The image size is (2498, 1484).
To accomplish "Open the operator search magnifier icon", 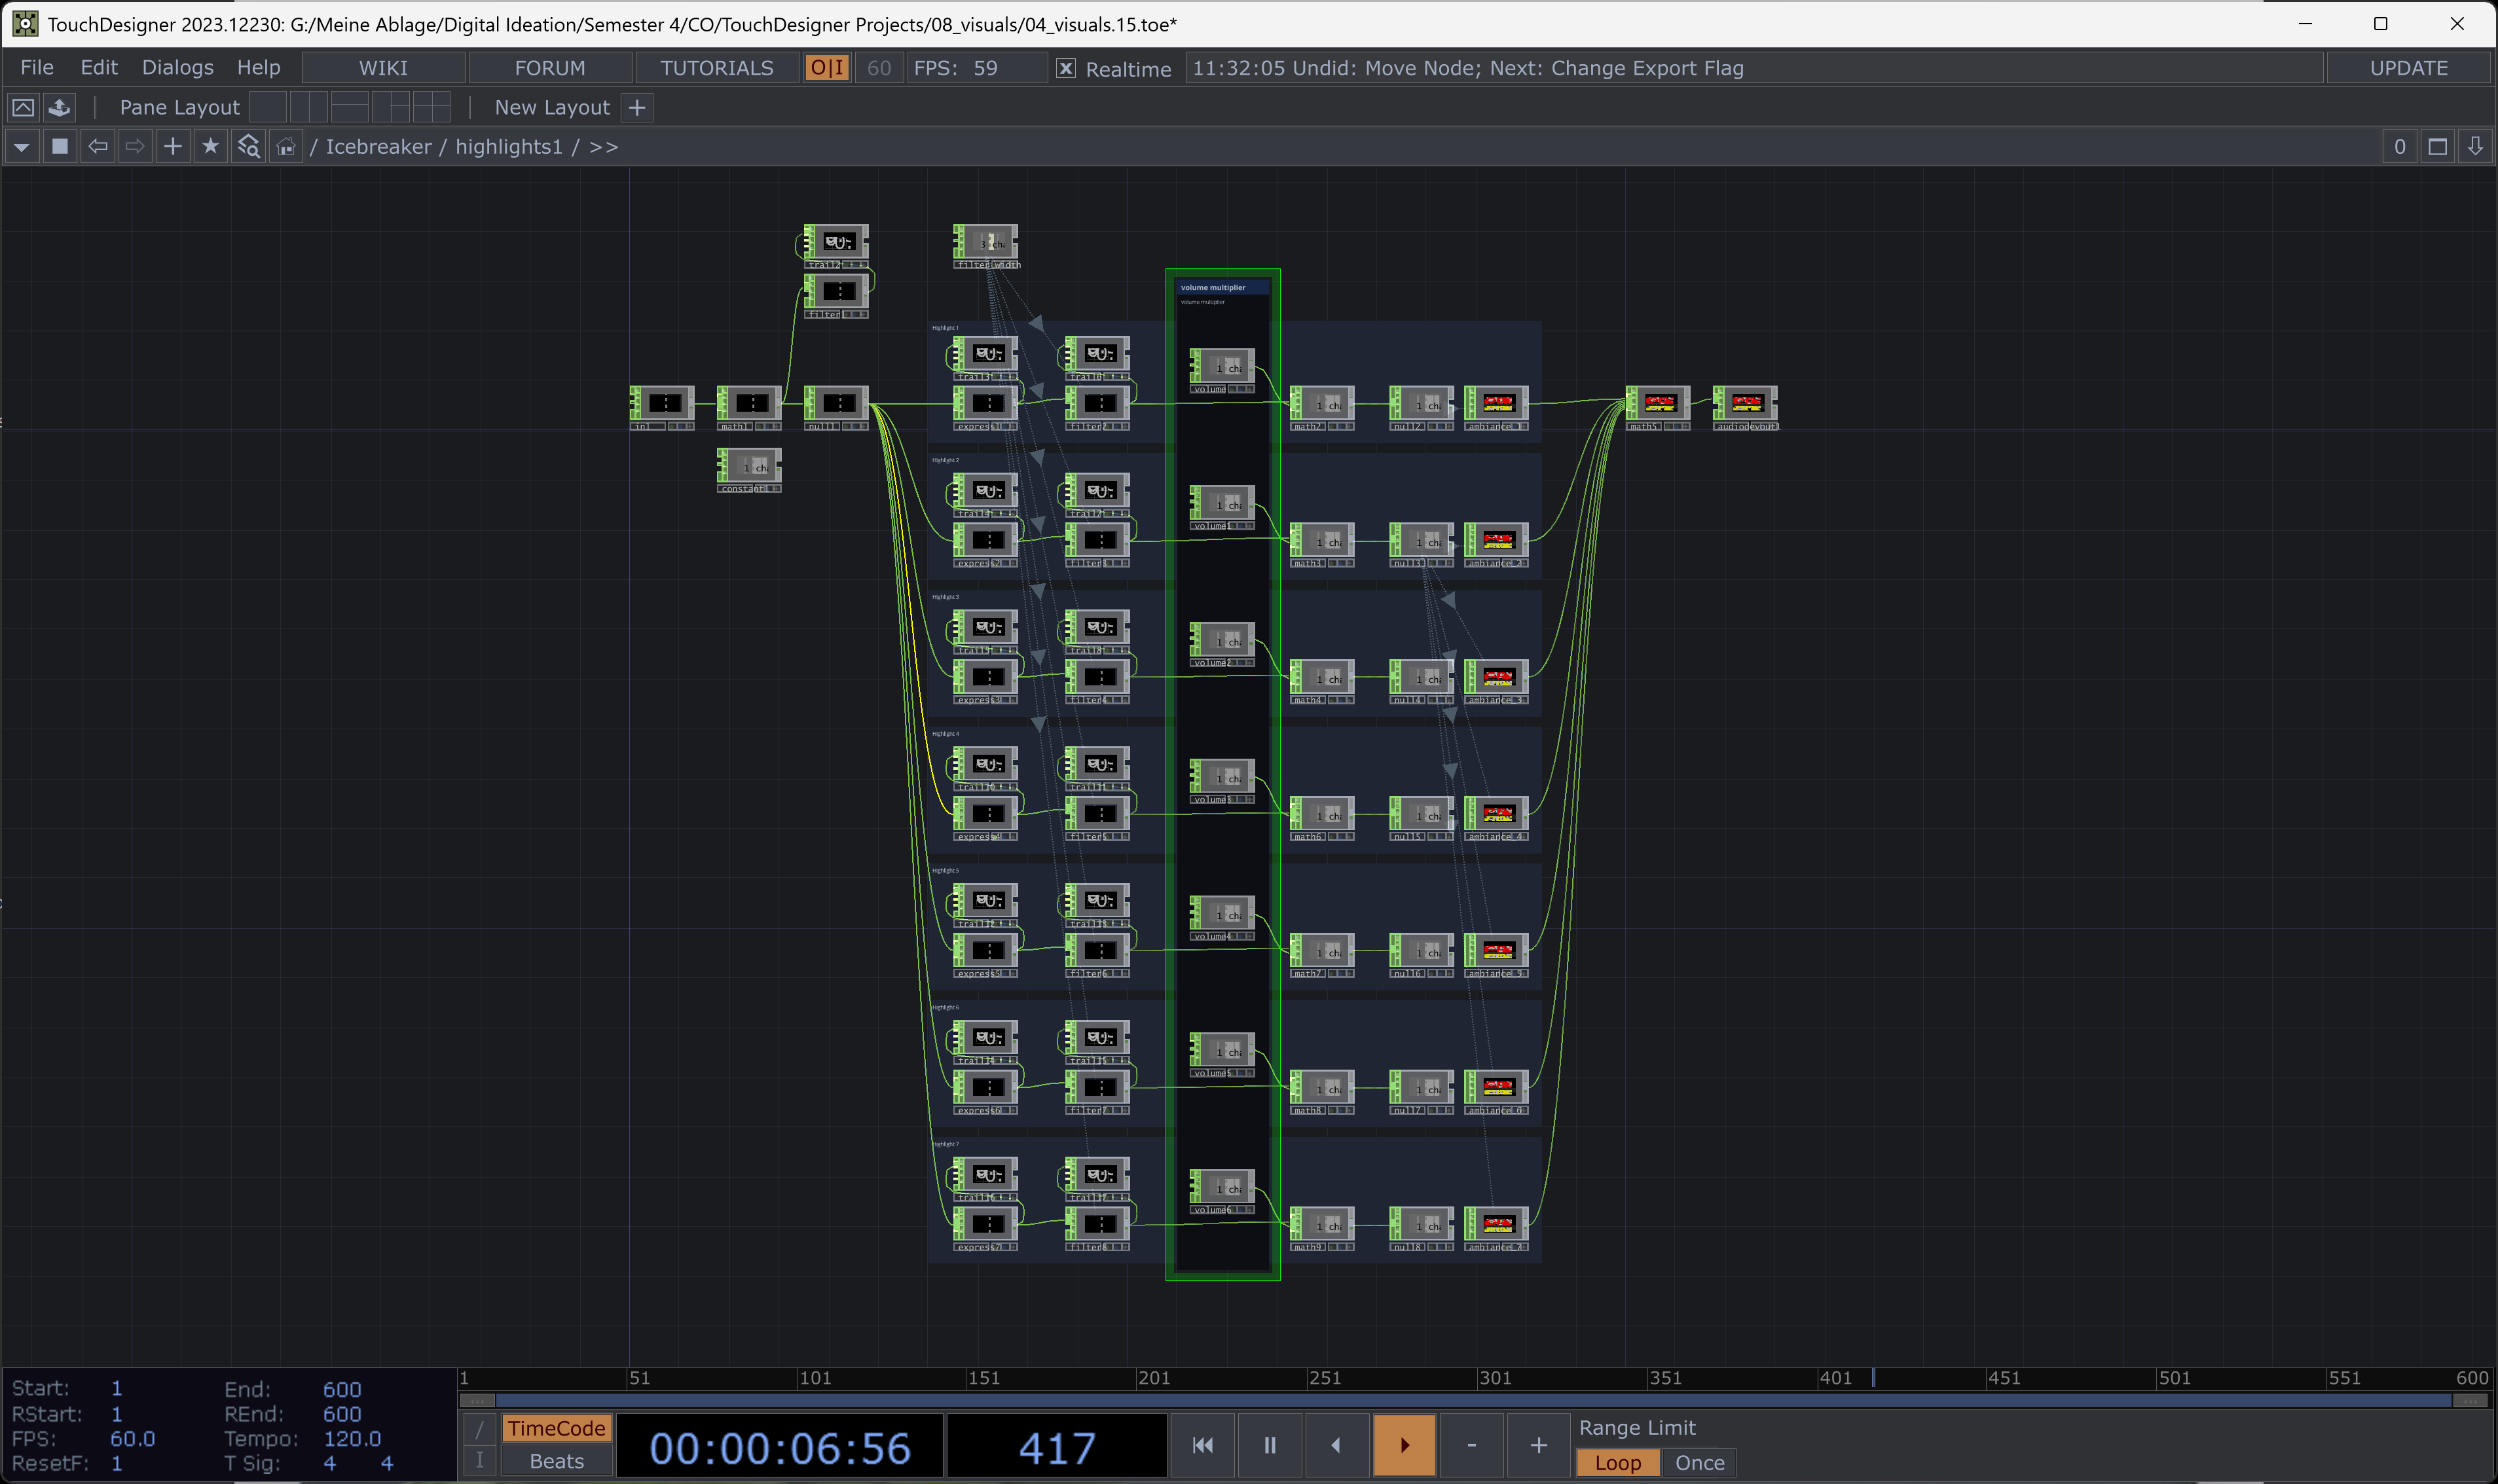I will (x=248, y=147).
